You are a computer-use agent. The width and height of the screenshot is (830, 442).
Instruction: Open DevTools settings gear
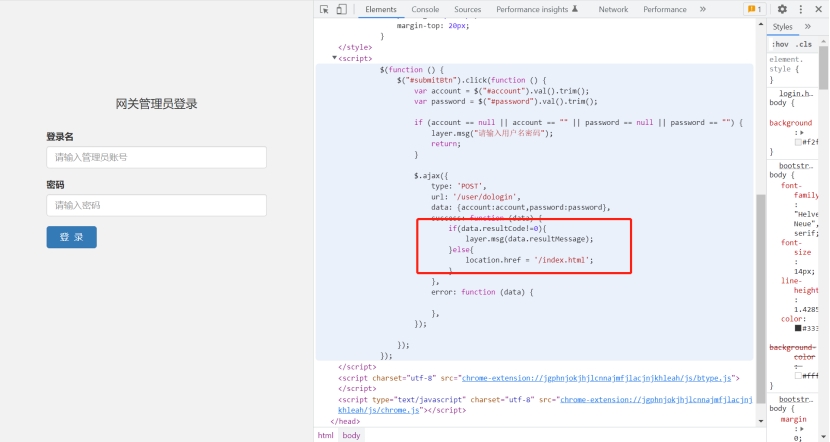[x=782, y=9]
